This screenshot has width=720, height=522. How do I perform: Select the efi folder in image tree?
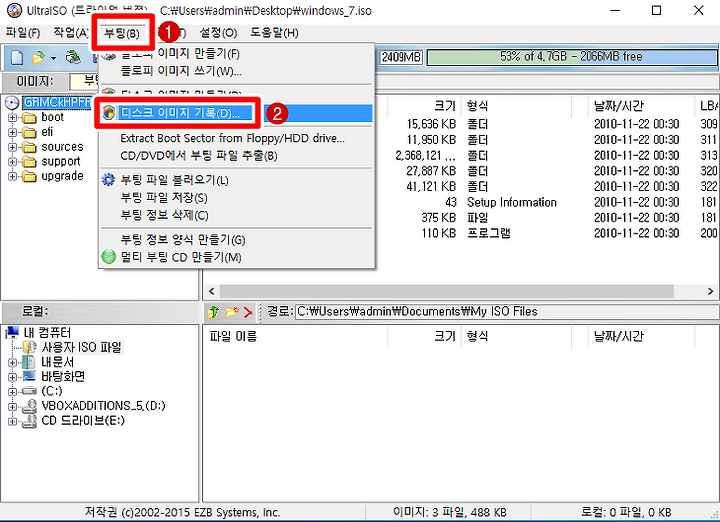coord(47,132)
